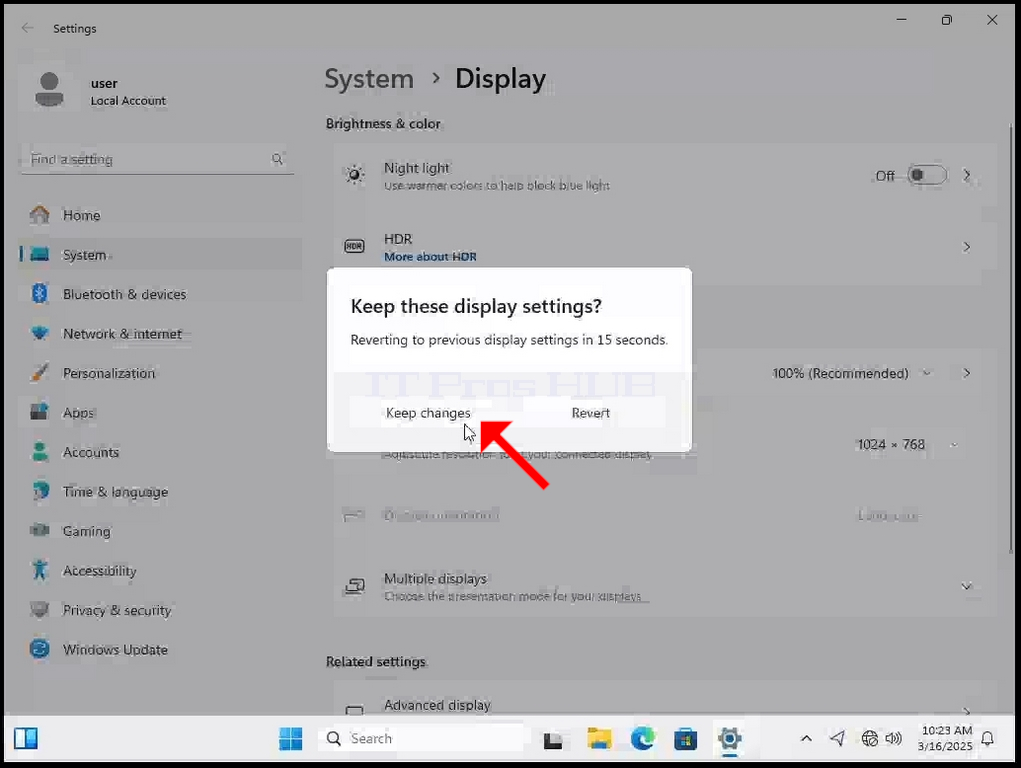Open HDR settings chevron
This screenshot has height=768, width=1021.
click(x=967, y=247)
